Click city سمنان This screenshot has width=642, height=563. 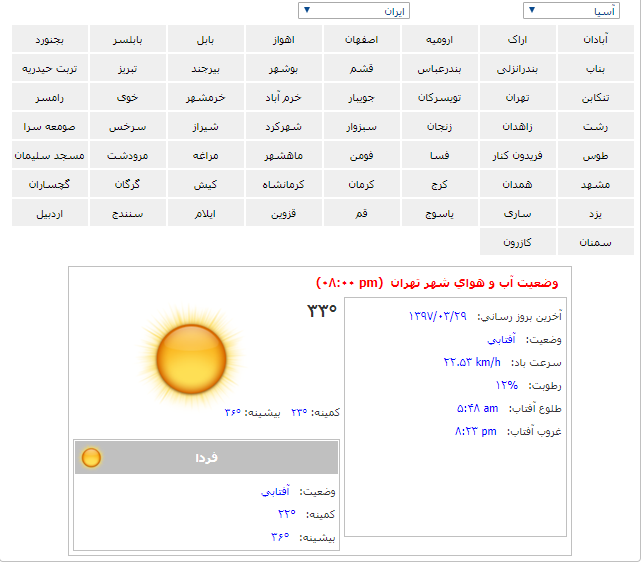coord(596,242)
